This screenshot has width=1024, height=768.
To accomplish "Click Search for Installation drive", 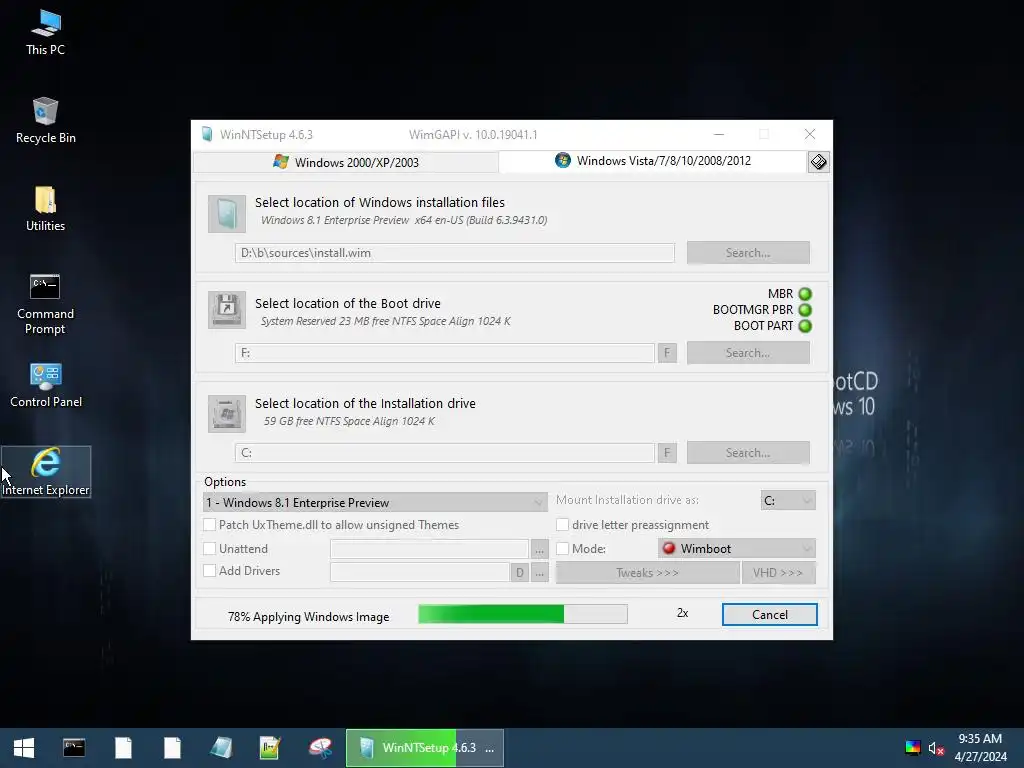I will click(x=748, y=453).
